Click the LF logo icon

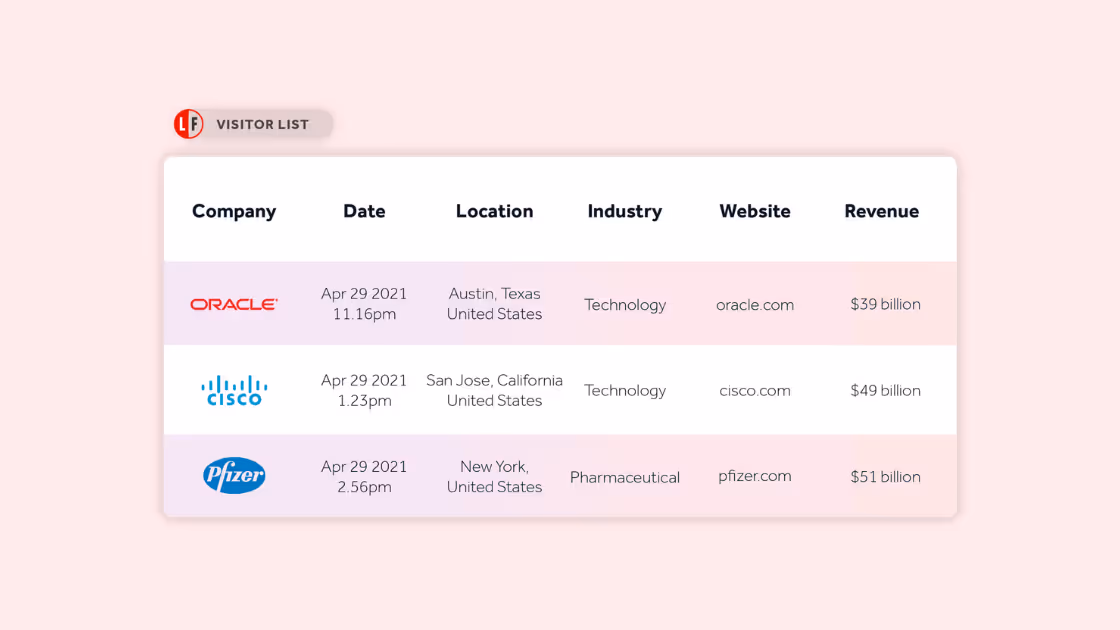[188, 124]
